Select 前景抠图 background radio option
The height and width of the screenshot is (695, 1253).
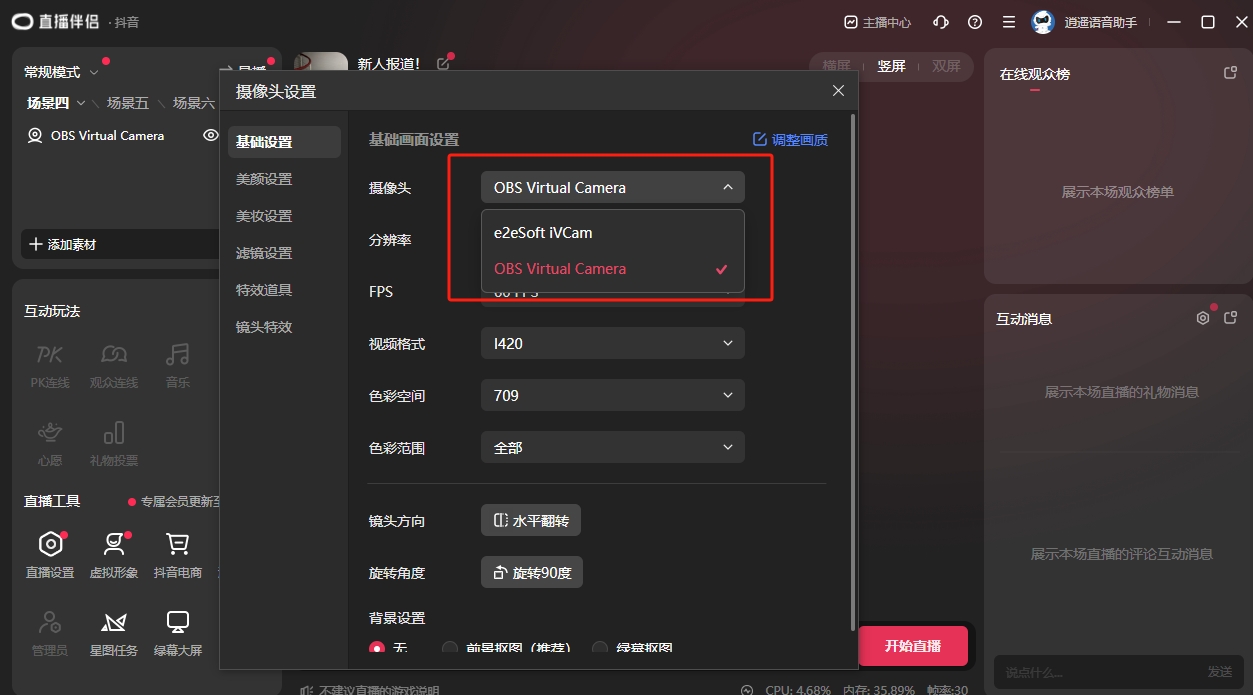click(x=450, y=648)
